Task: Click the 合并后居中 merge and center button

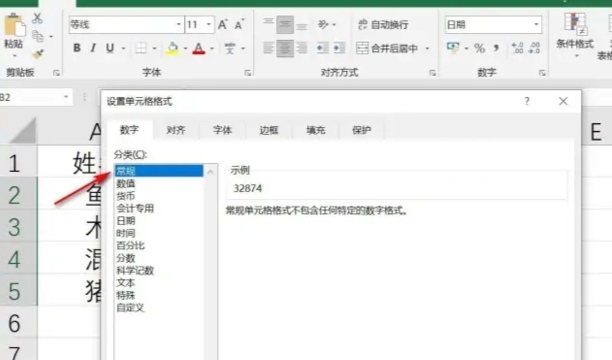Action: click(387, 48)
